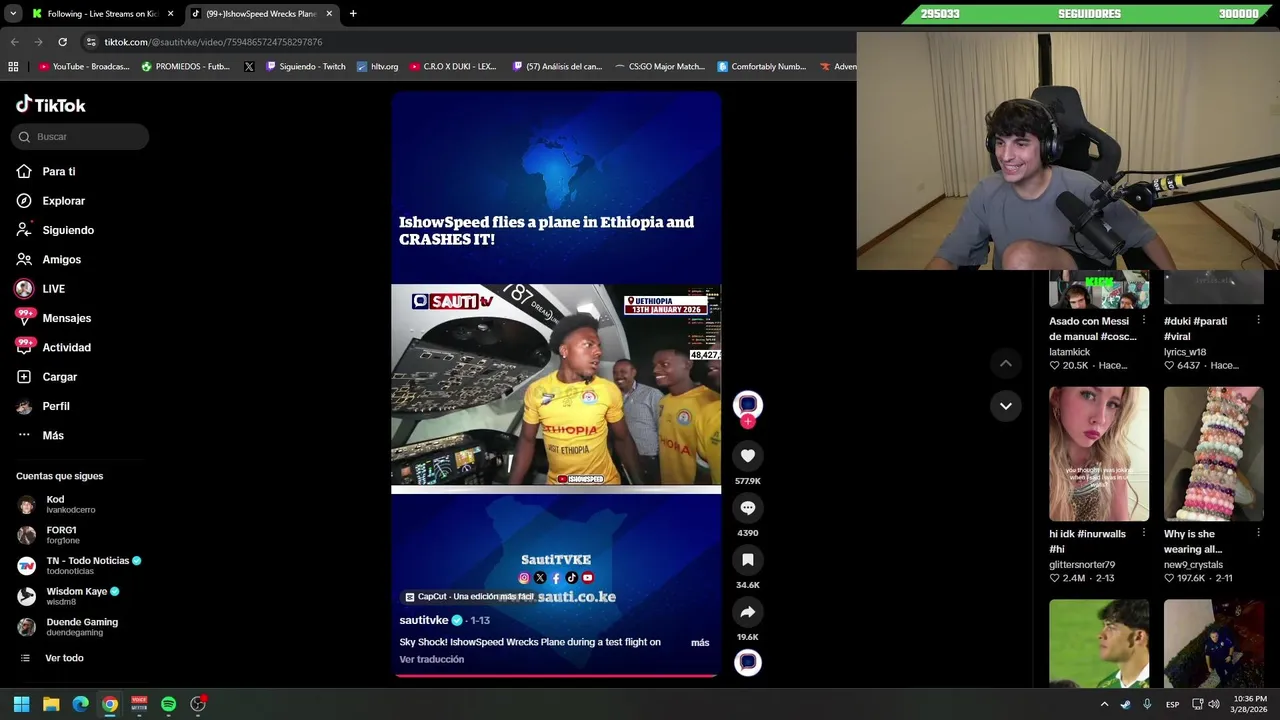Open the hltv.org bookmark

(377, 67)
